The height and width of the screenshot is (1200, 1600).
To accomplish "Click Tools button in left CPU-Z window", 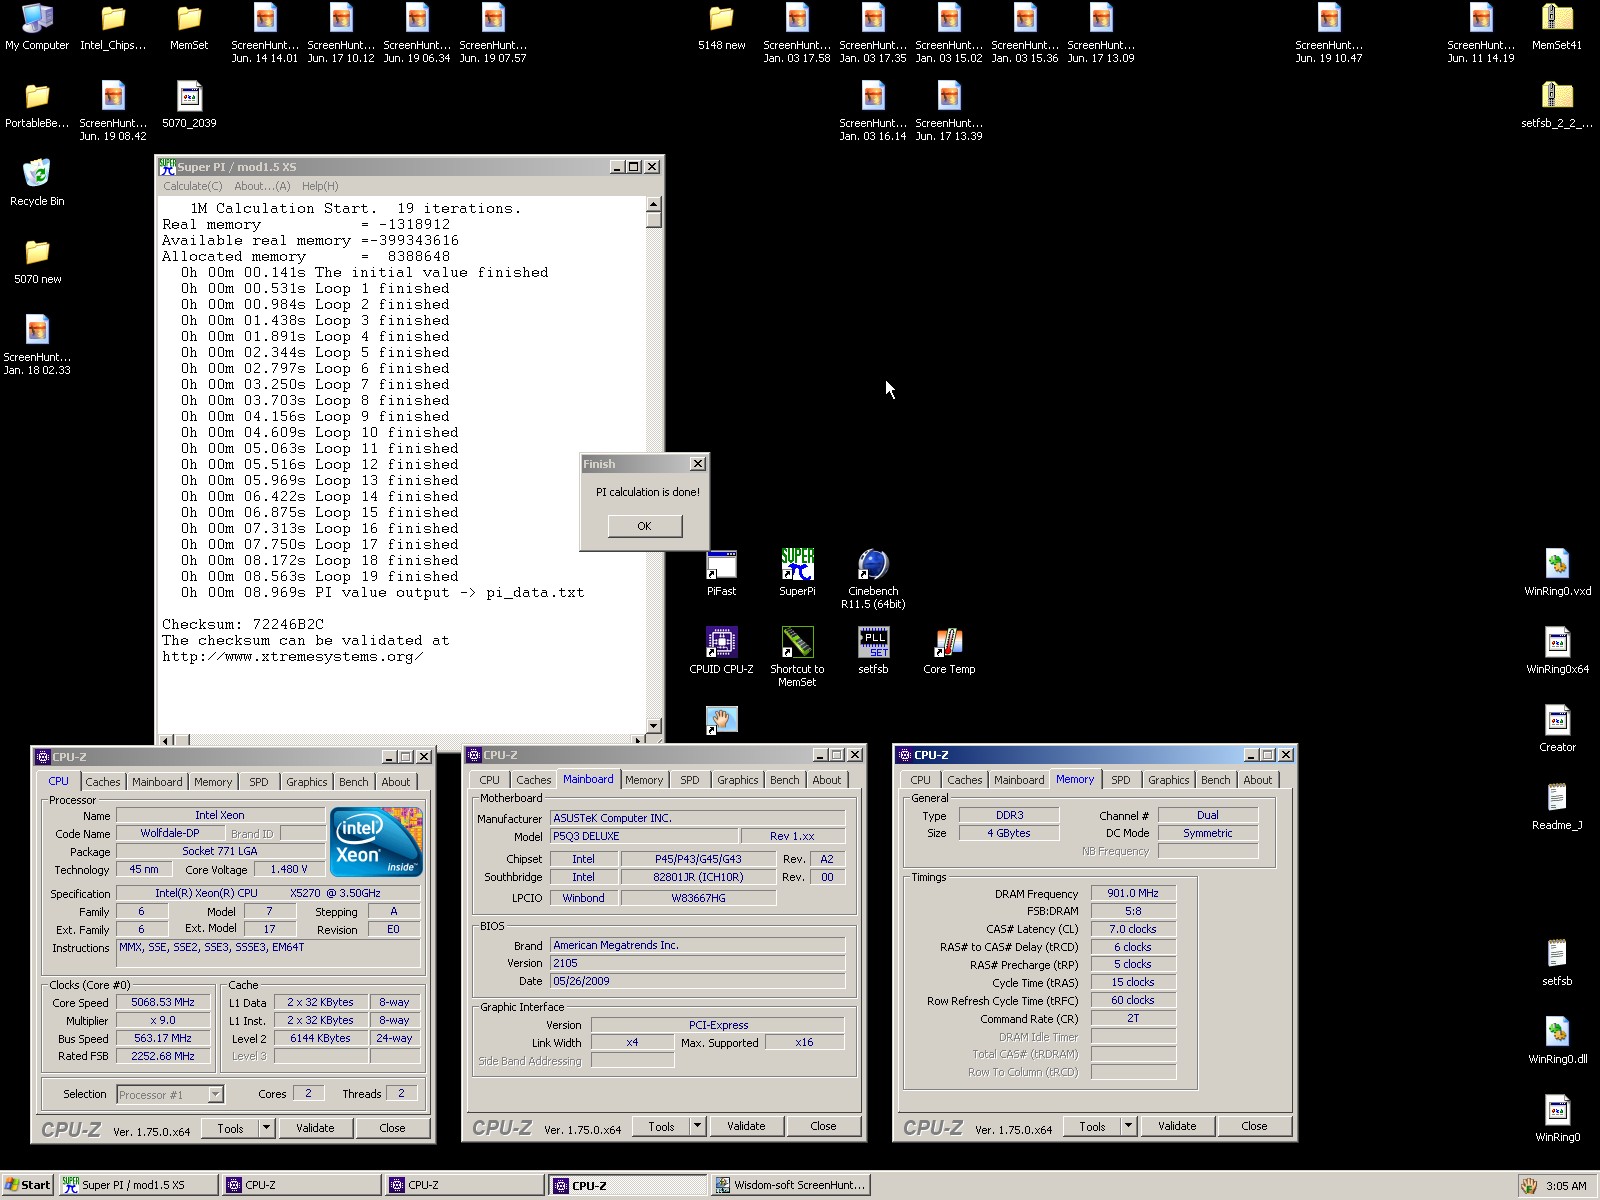I will 231,1128.
